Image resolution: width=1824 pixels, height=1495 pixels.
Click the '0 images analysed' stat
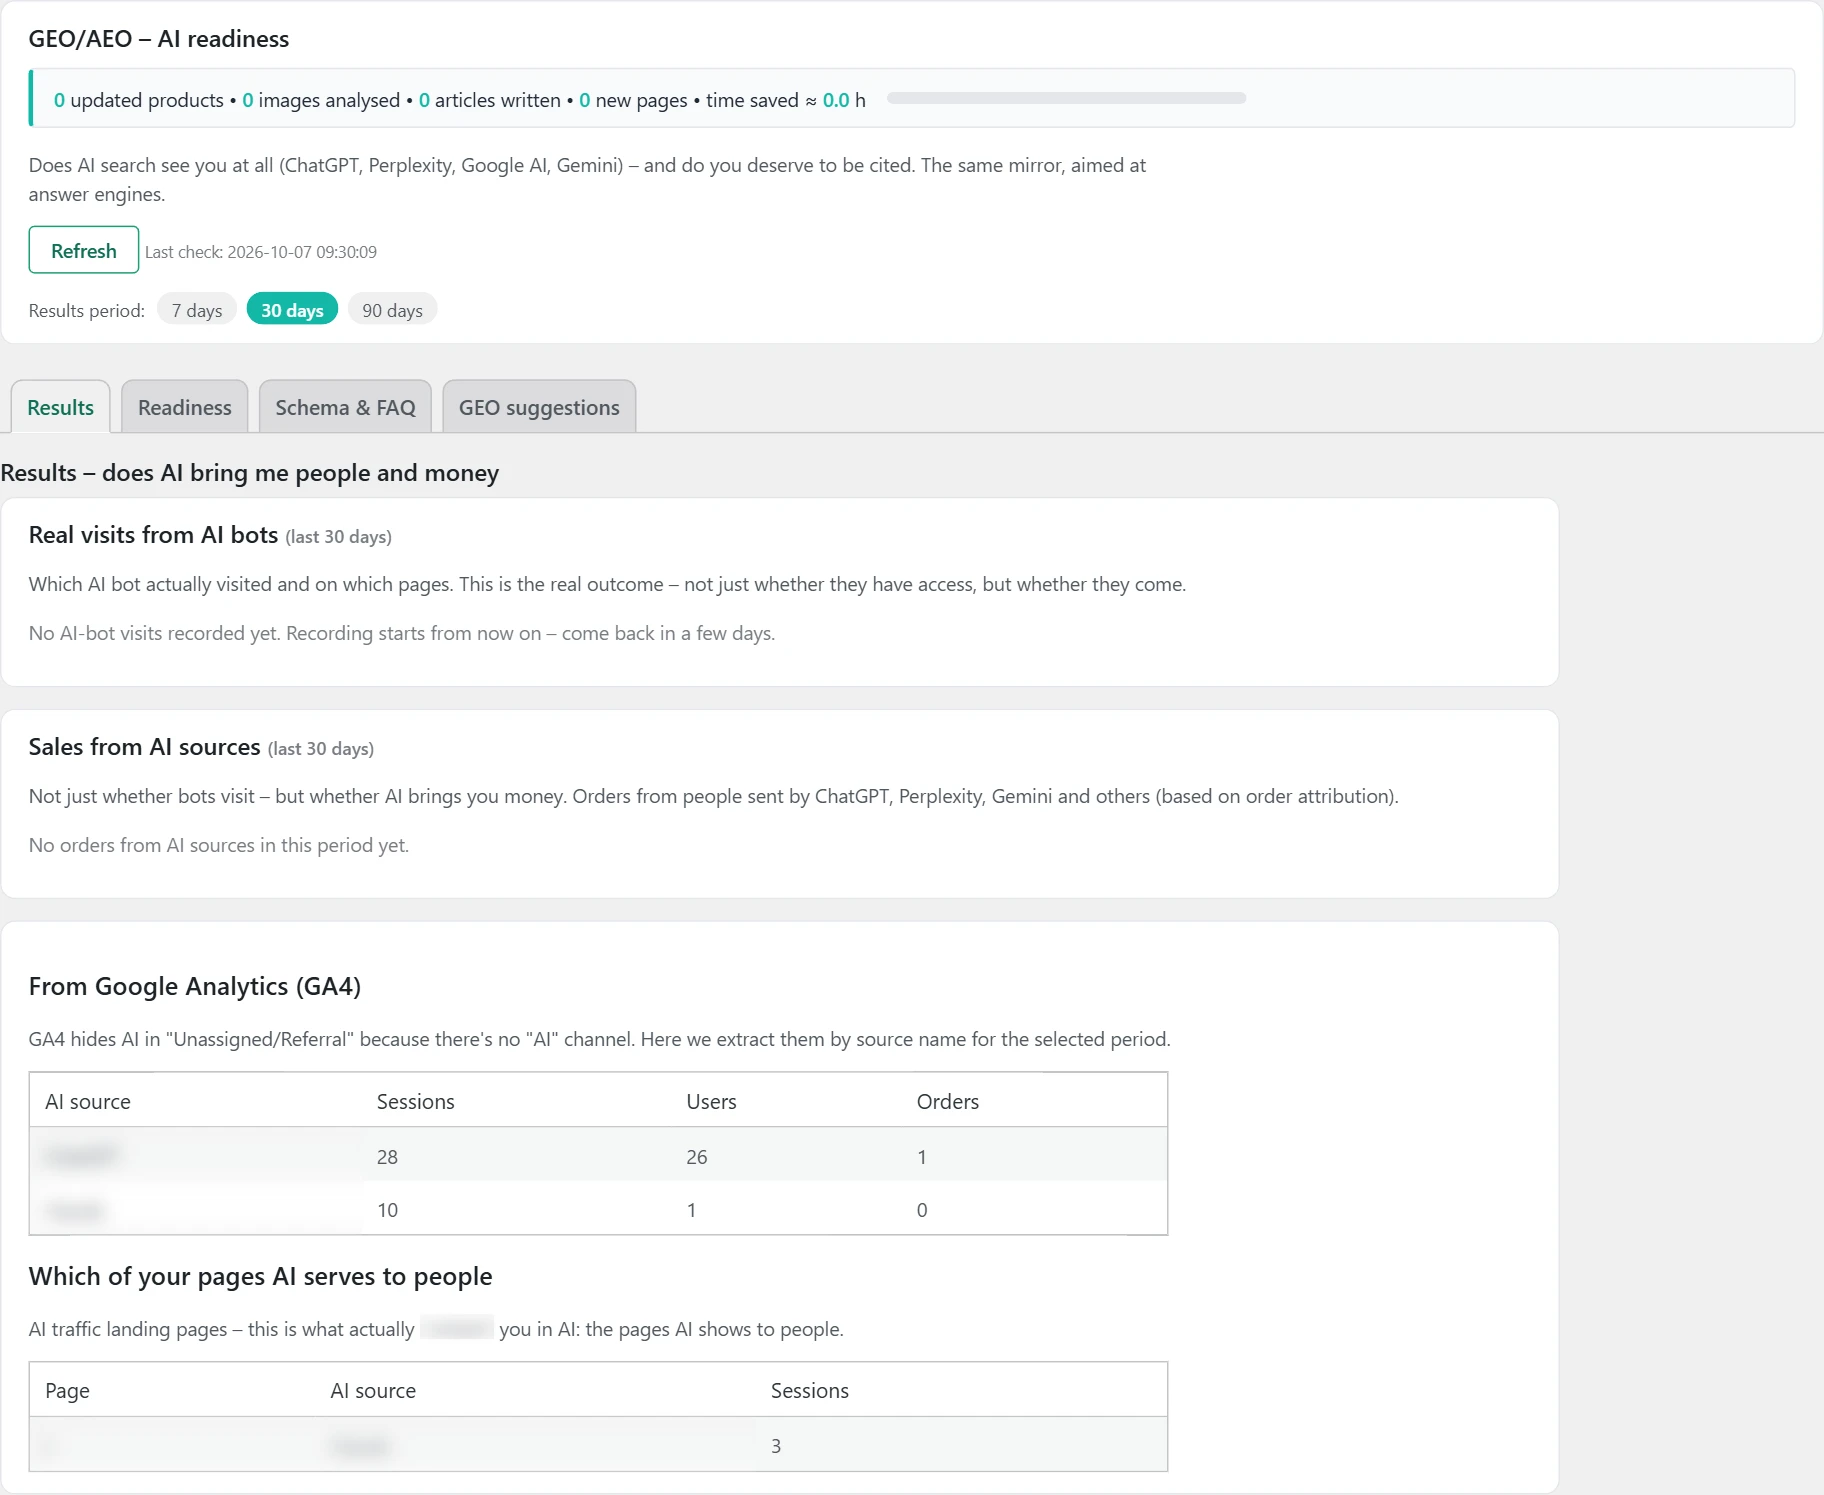[x=321, y=100]
